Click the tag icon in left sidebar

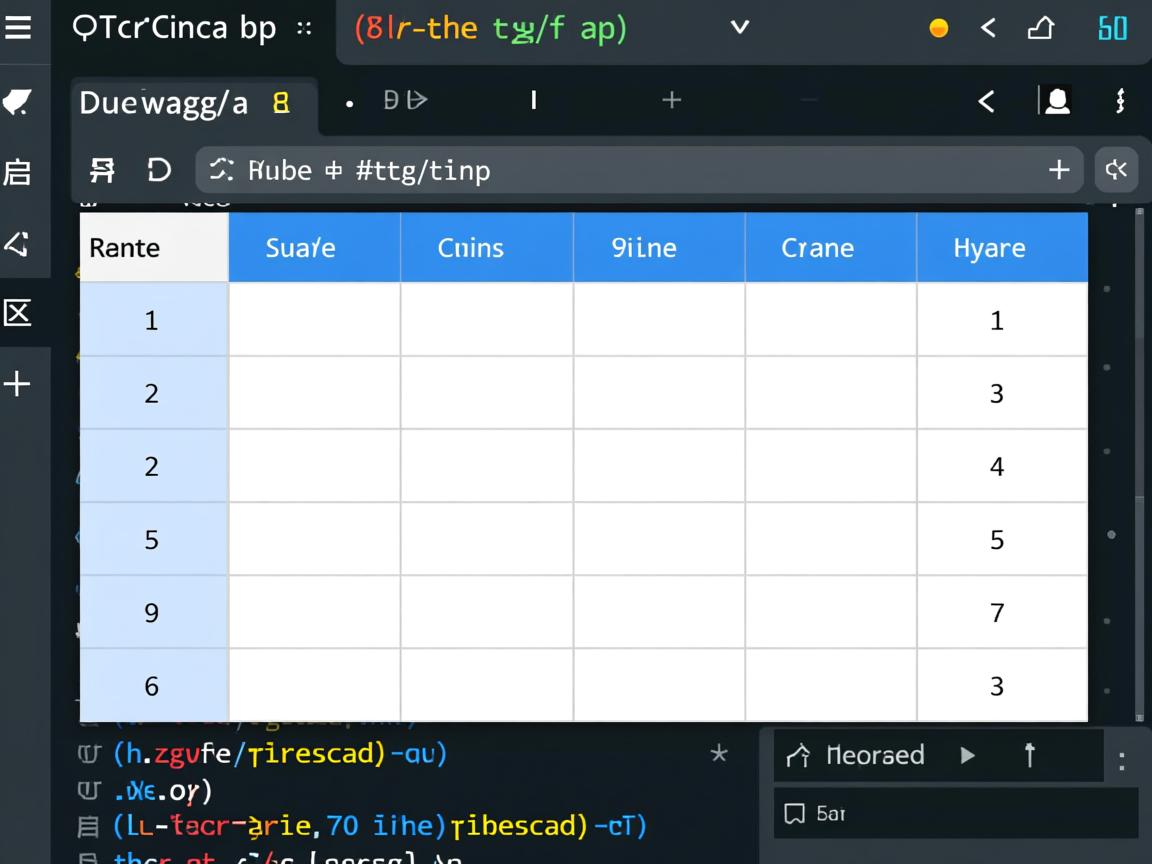(x=18, y=101)
